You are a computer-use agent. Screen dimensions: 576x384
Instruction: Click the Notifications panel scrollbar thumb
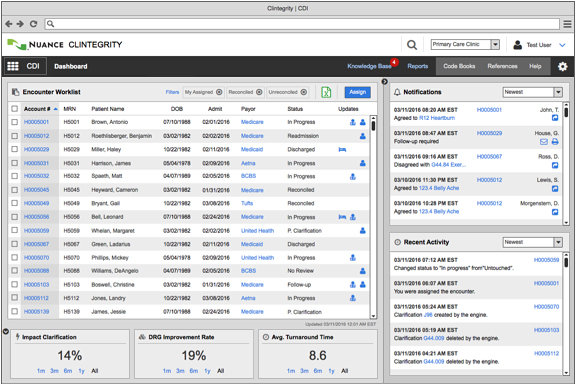[x=566, y=112]
